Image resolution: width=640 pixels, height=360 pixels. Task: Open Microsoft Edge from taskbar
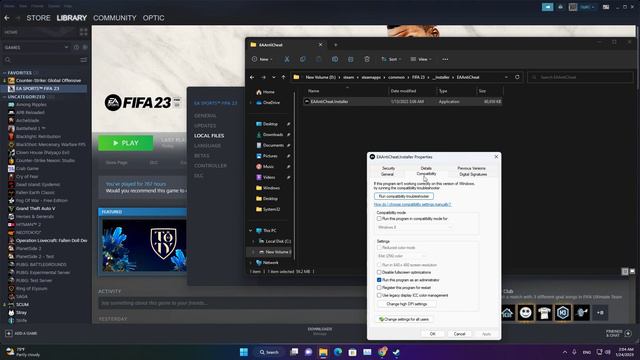point(338,352)
